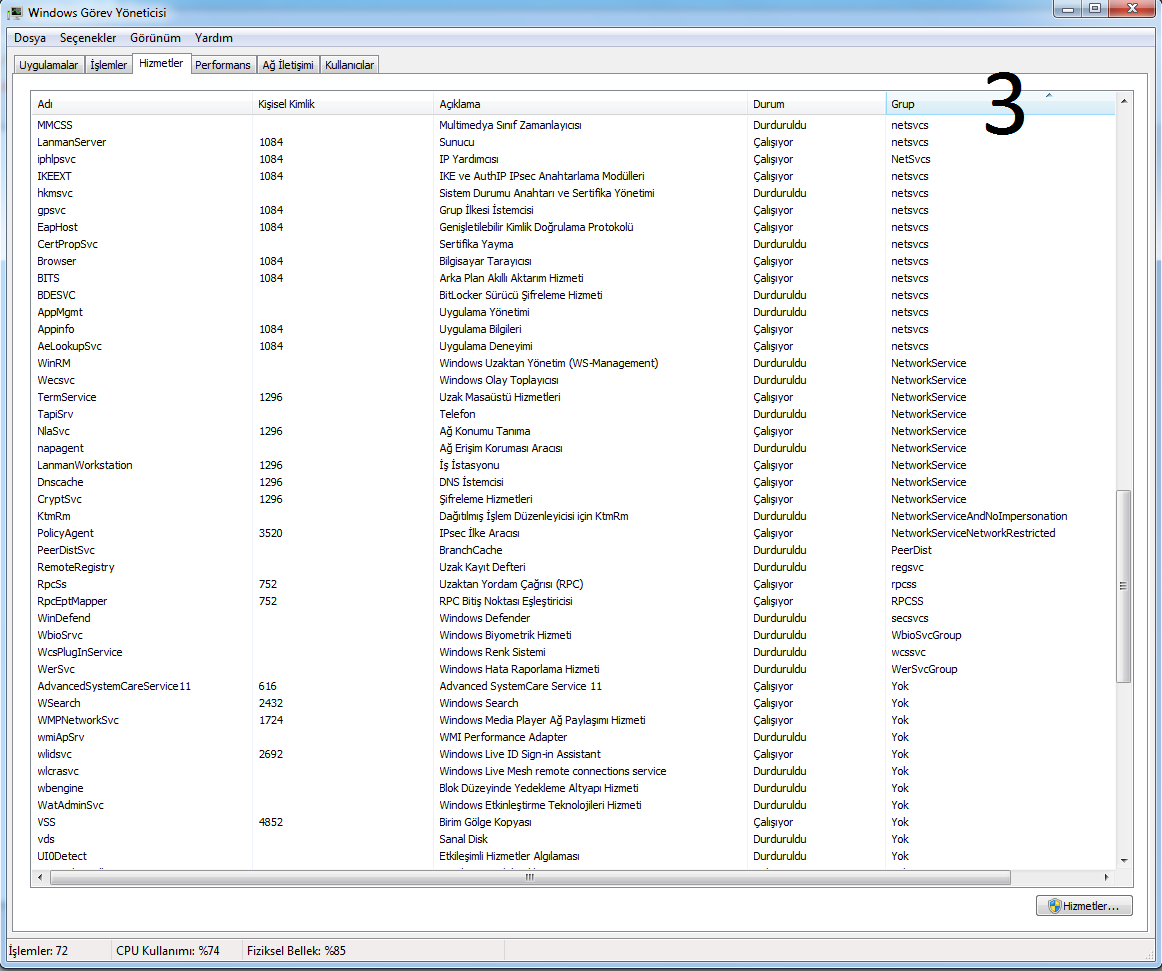Screen dimensions: 1162x971
Task: Select the Dnscache service row
Action: click(x=573, y=483)
